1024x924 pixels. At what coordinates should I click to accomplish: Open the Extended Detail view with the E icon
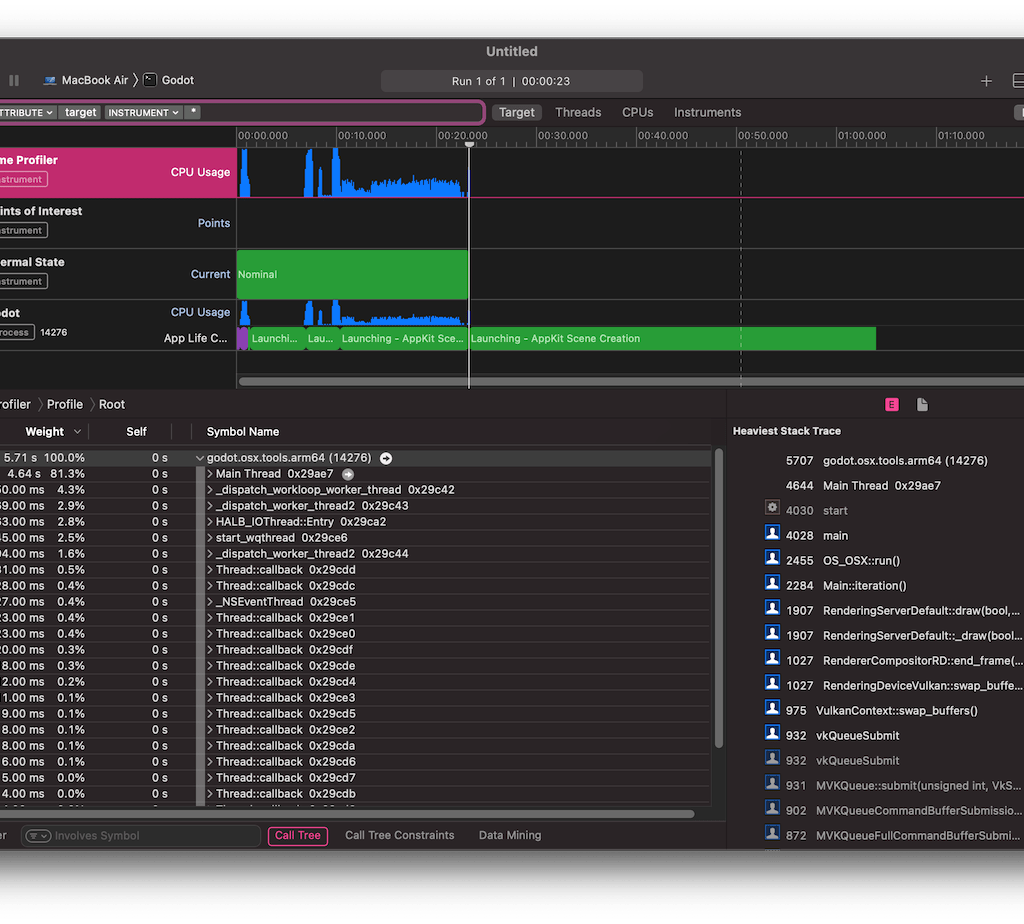point(891,404)
